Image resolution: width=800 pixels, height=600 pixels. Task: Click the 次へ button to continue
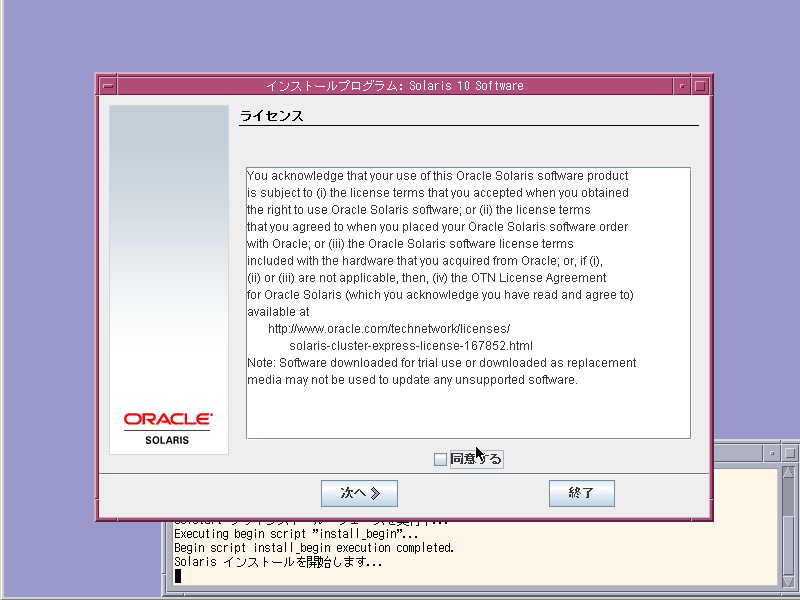[359, 493]
